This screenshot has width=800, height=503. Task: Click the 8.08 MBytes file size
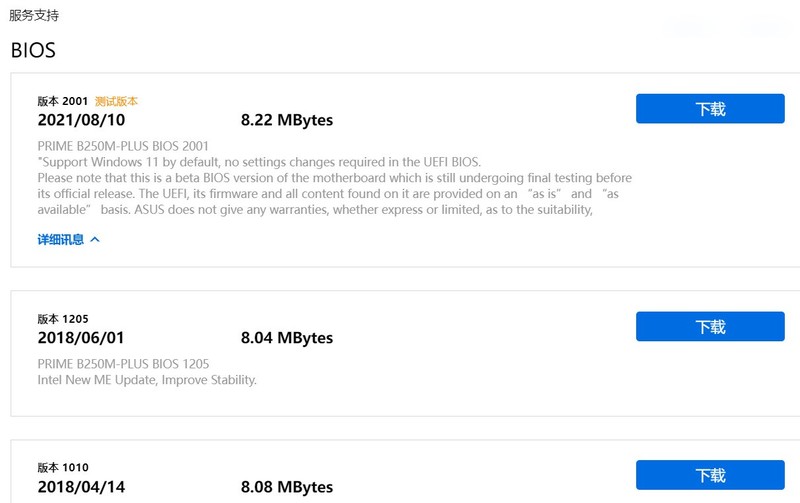coord(287,487)
